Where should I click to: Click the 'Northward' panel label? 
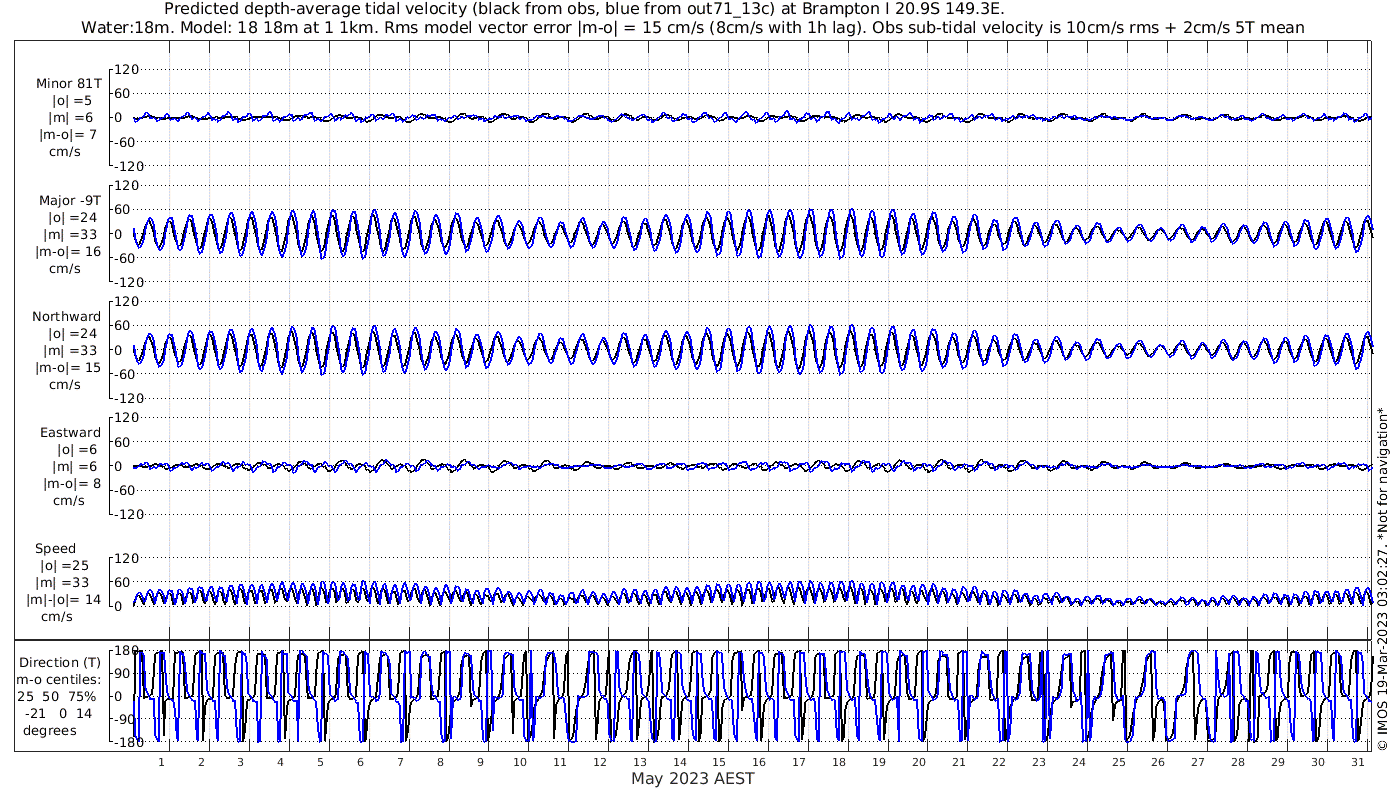pyautogui.click(x=66, y=317)
